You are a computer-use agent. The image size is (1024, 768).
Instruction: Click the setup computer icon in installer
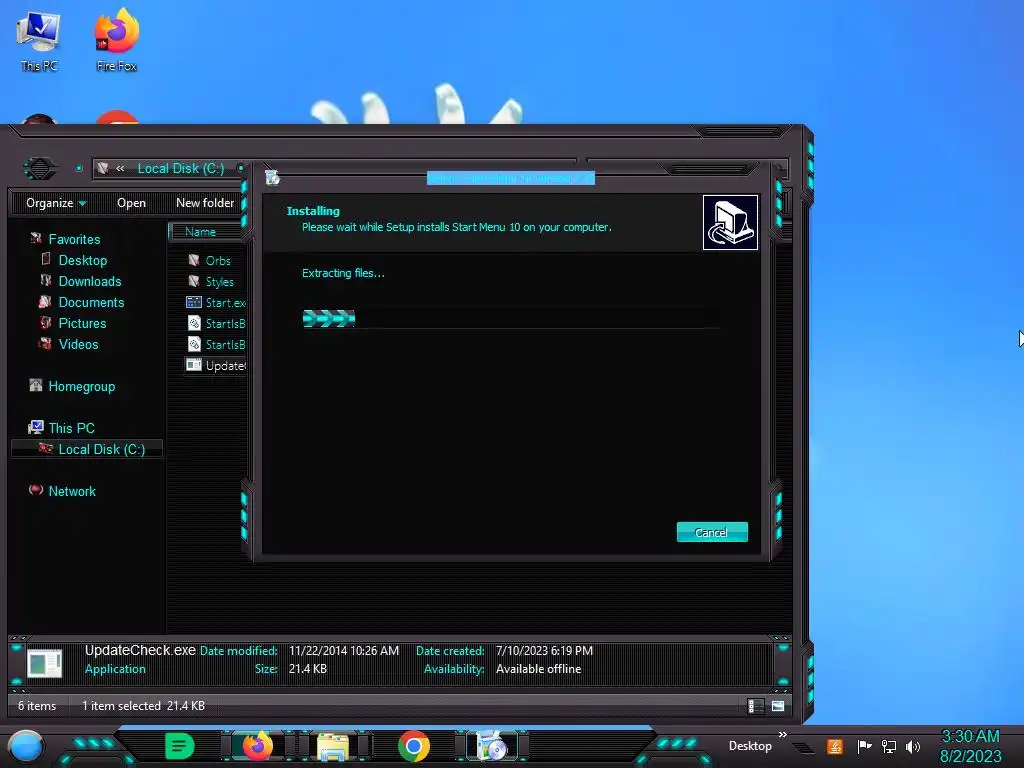pos(730,222)
